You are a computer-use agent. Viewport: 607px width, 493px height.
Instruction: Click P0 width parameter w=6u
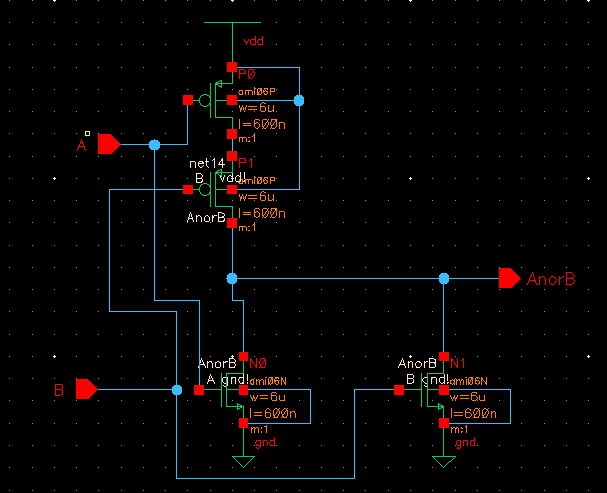257,108
